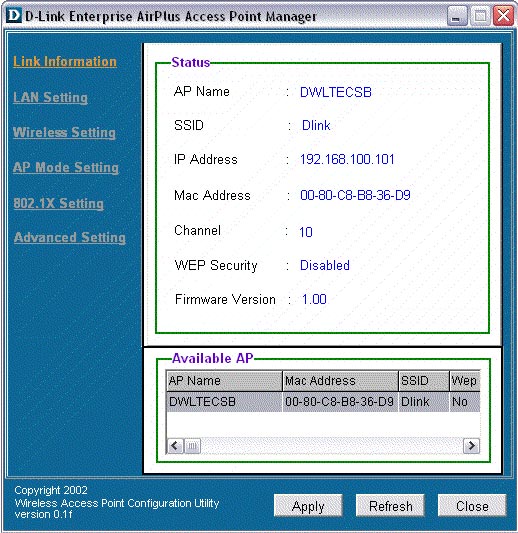The width and height of the screenshot is (518, 533).
Task: Select the DWLTECSB row in Available AP
Action: (x=323, y=401)
